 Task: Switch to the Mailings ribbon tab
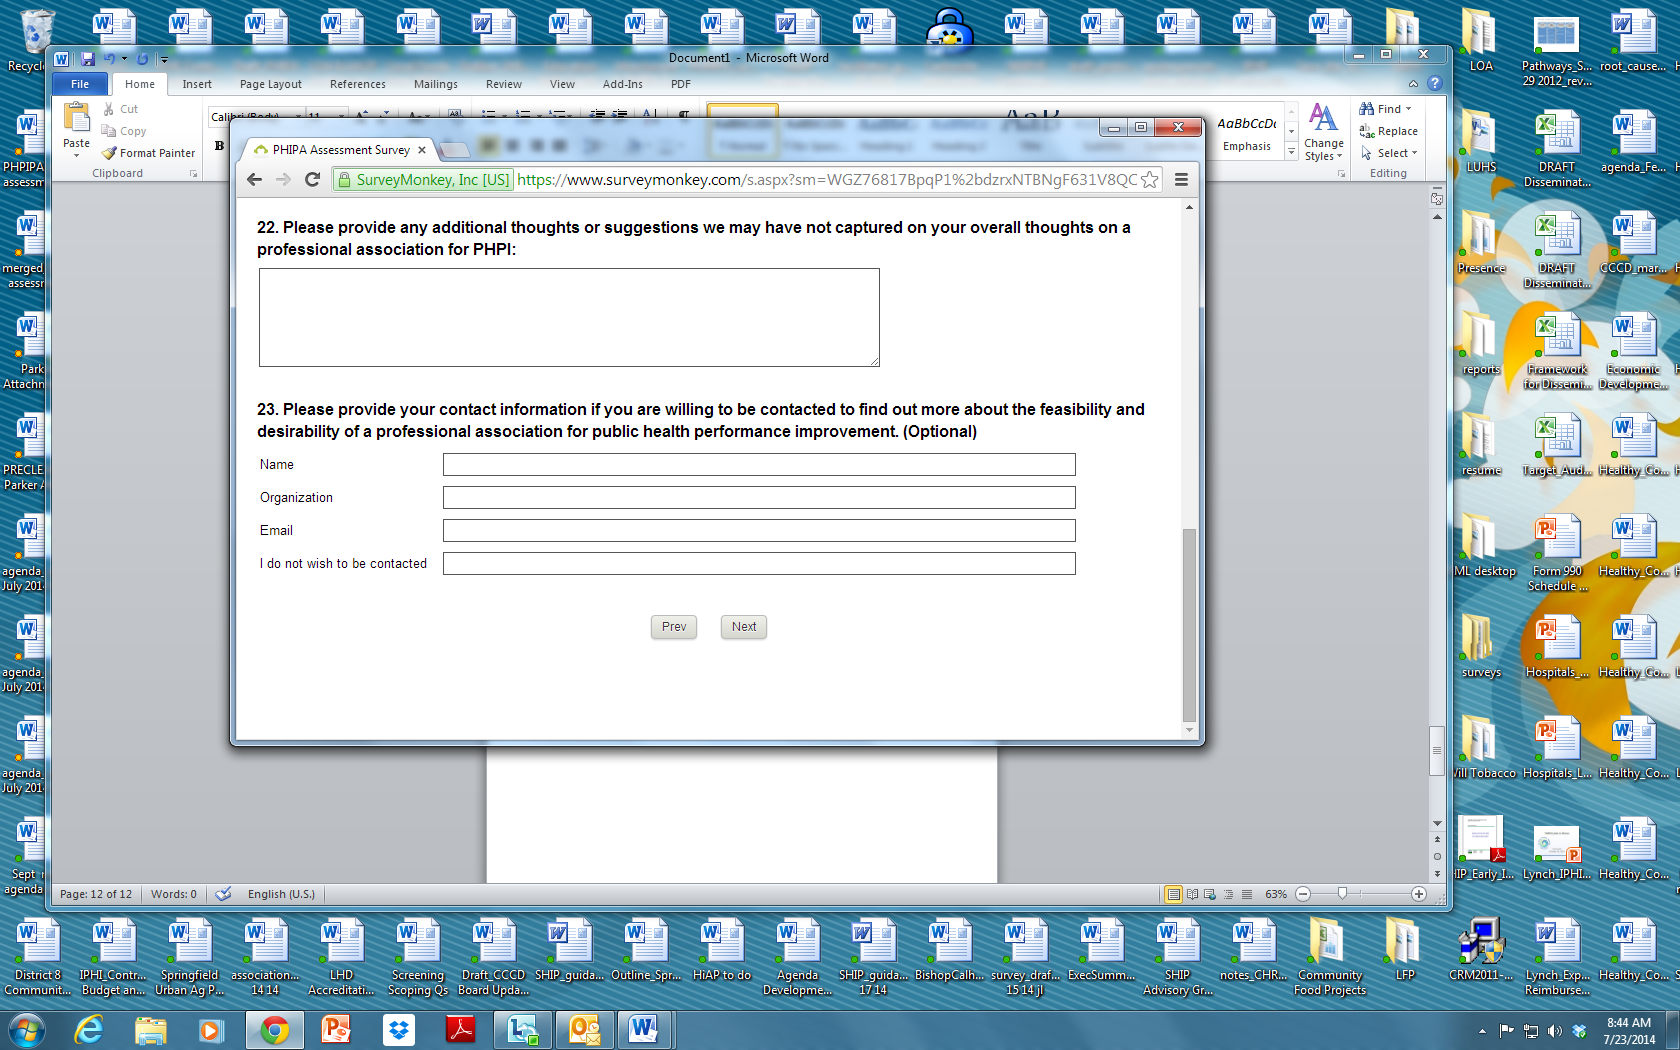[436, 84]
